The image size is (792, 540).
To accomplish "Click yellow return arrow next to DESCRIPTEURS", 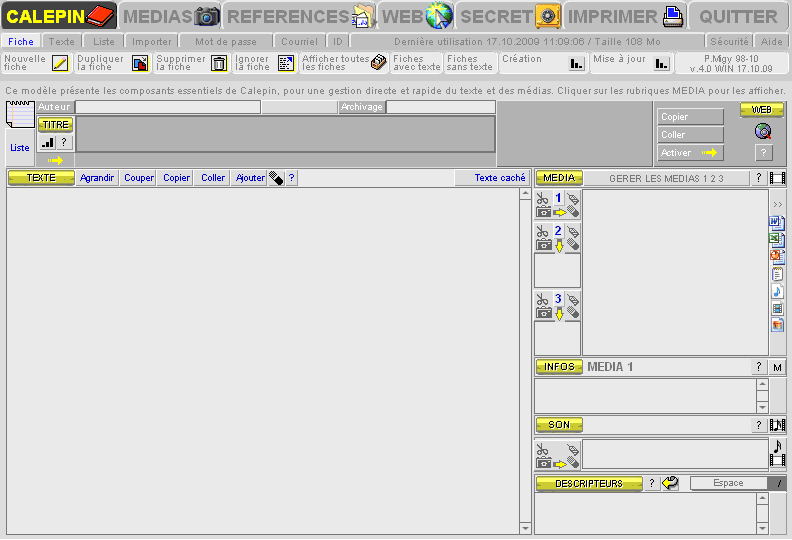I will pyautogui.click(x=670, y=483).
